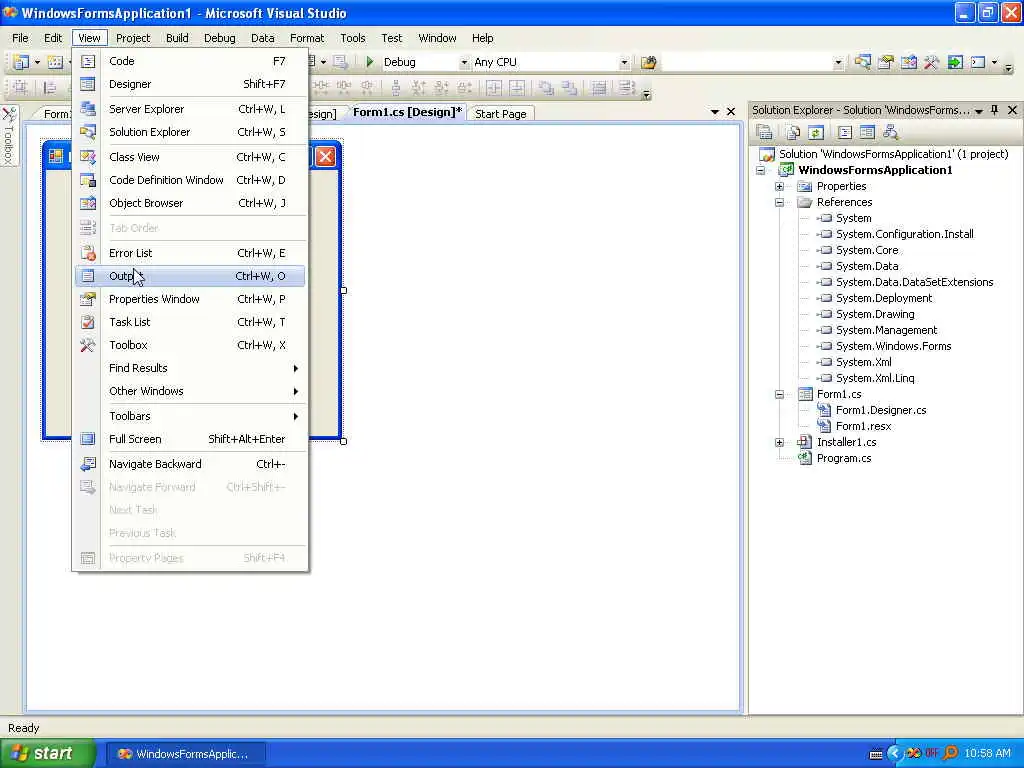The height and width of the screenshot is (768, 1024).
Task: Select Program.cs file
Action: point(844,458)
